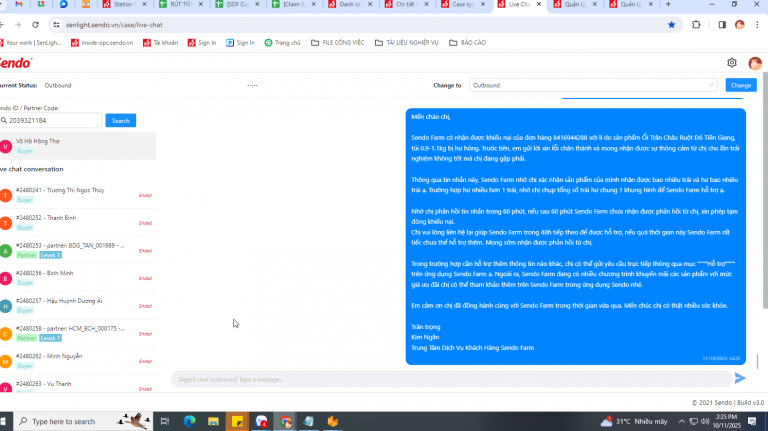Open the TÀI LIỆU NGHIỆP VỤ bookmark folder
This screenshot has width=768, height=431.
[x=407, y=43]
